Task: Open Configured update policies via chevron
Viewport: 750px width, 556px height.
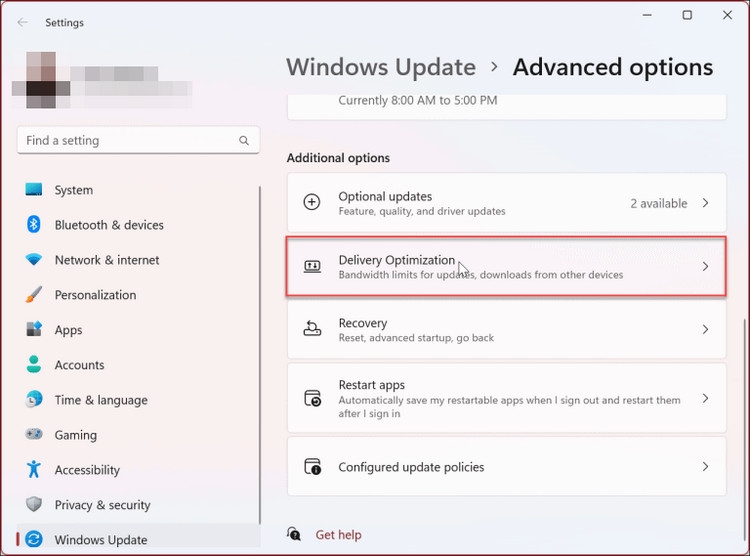Action: click(x=706, y=467)
